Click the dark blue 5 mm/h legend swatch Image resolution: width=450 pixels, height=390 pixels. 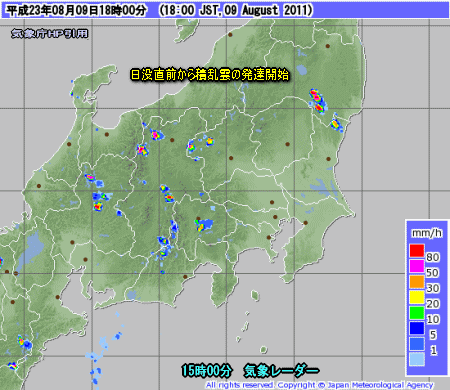(x=417, y=328)
